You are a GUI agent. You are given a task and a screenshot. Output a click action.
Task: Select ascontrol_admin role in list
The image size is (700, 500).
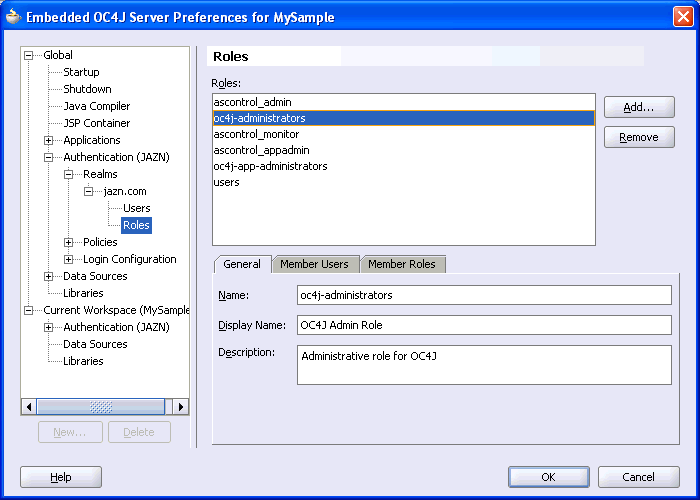pos(404,102)
